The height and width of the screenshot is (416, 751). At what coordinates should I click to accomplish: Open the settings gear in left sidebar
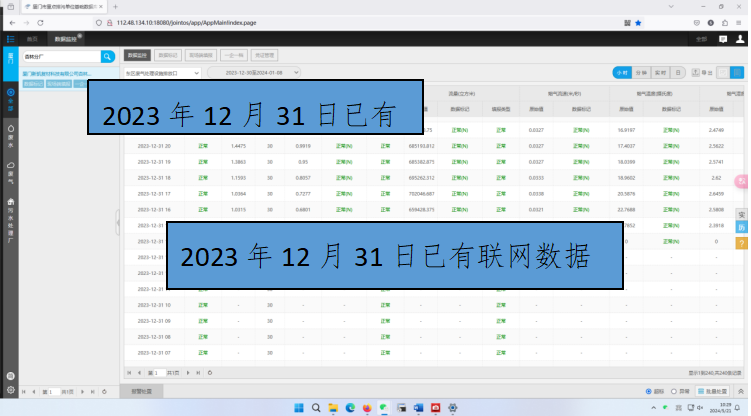click(10, 389)
